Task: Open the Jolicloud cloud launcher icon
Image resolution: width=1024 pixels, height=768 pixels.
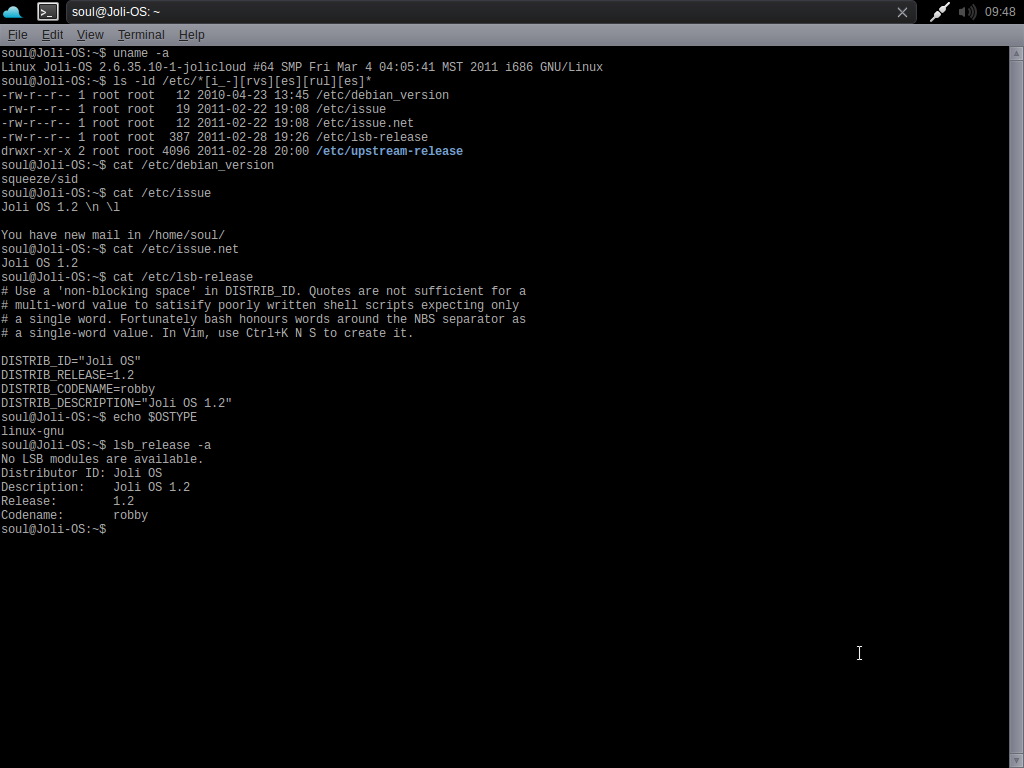Action: [x=12, y=12]
